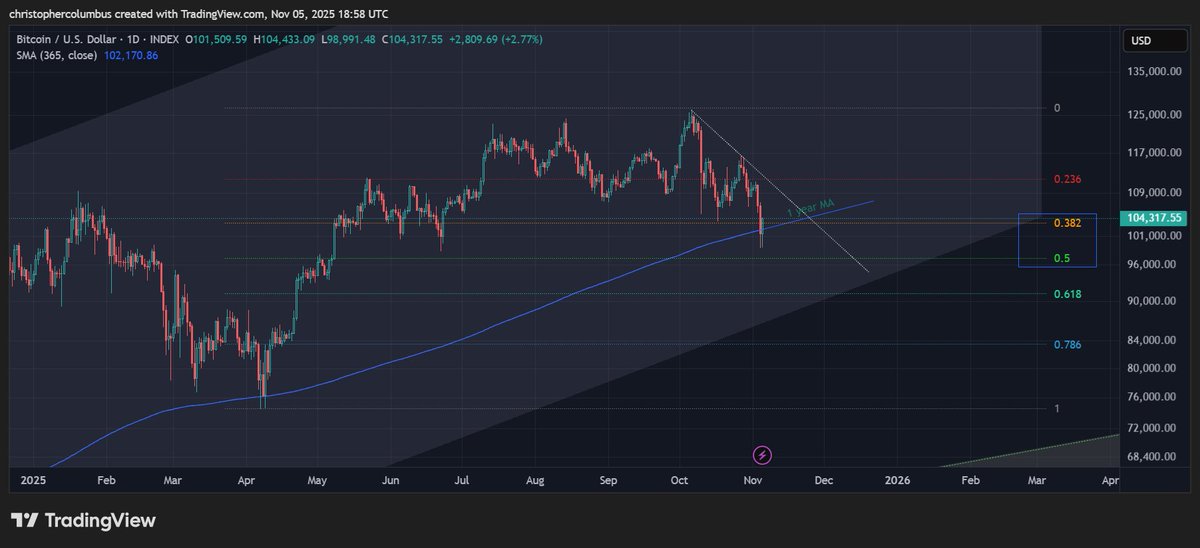Click the 2026 label on time axis

897,481
